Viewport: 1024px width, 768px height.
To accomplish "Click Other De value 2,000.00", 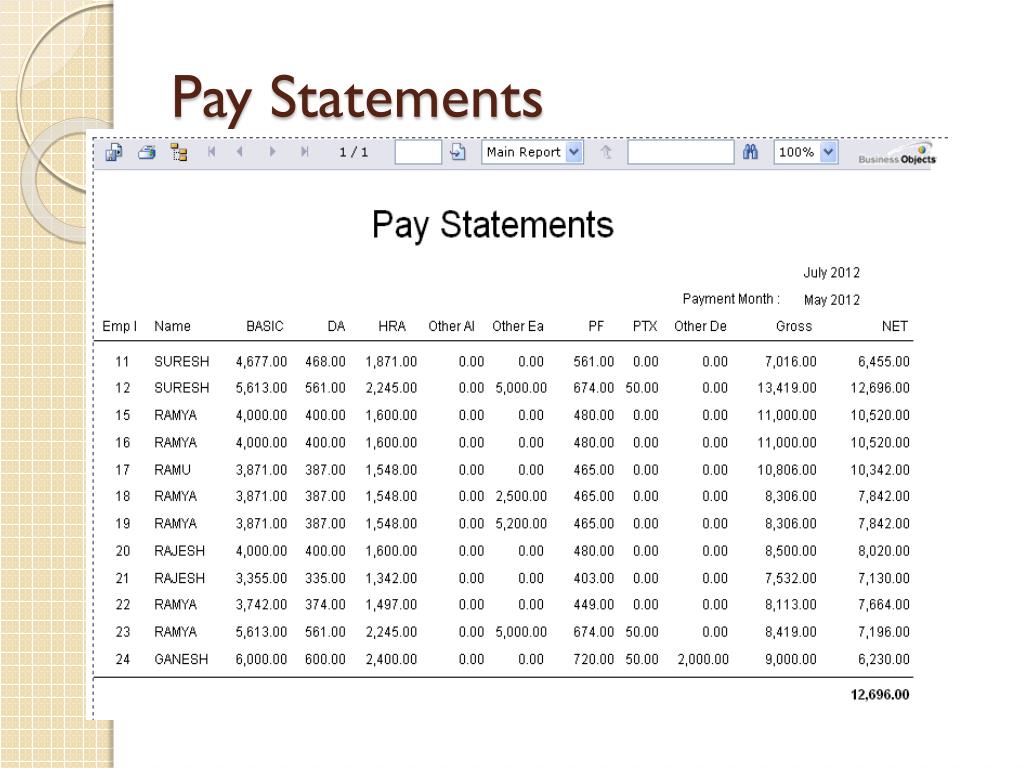I will click(x=703, y=659).
